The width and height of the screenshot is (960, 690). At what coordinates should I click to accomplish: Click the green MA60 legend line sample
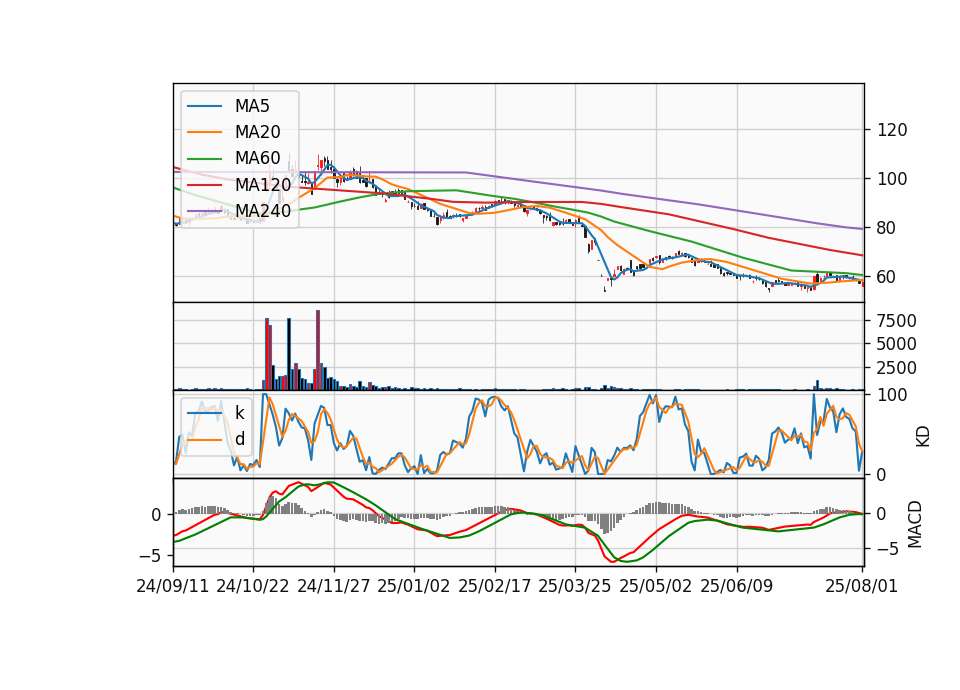tap(204, 158)
